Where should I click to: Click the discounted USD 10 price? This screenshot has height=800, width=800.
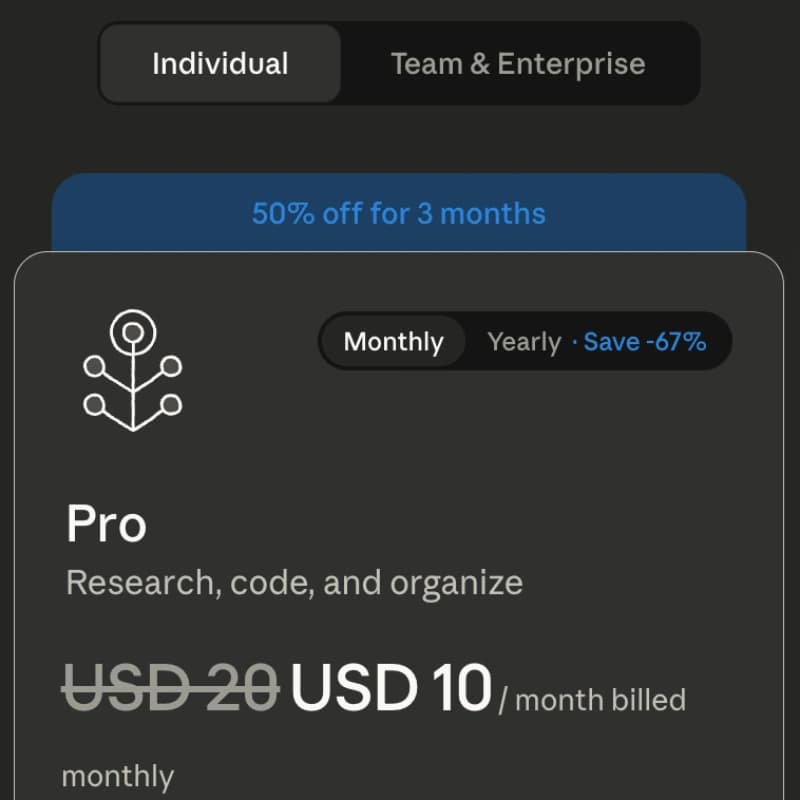391,687
